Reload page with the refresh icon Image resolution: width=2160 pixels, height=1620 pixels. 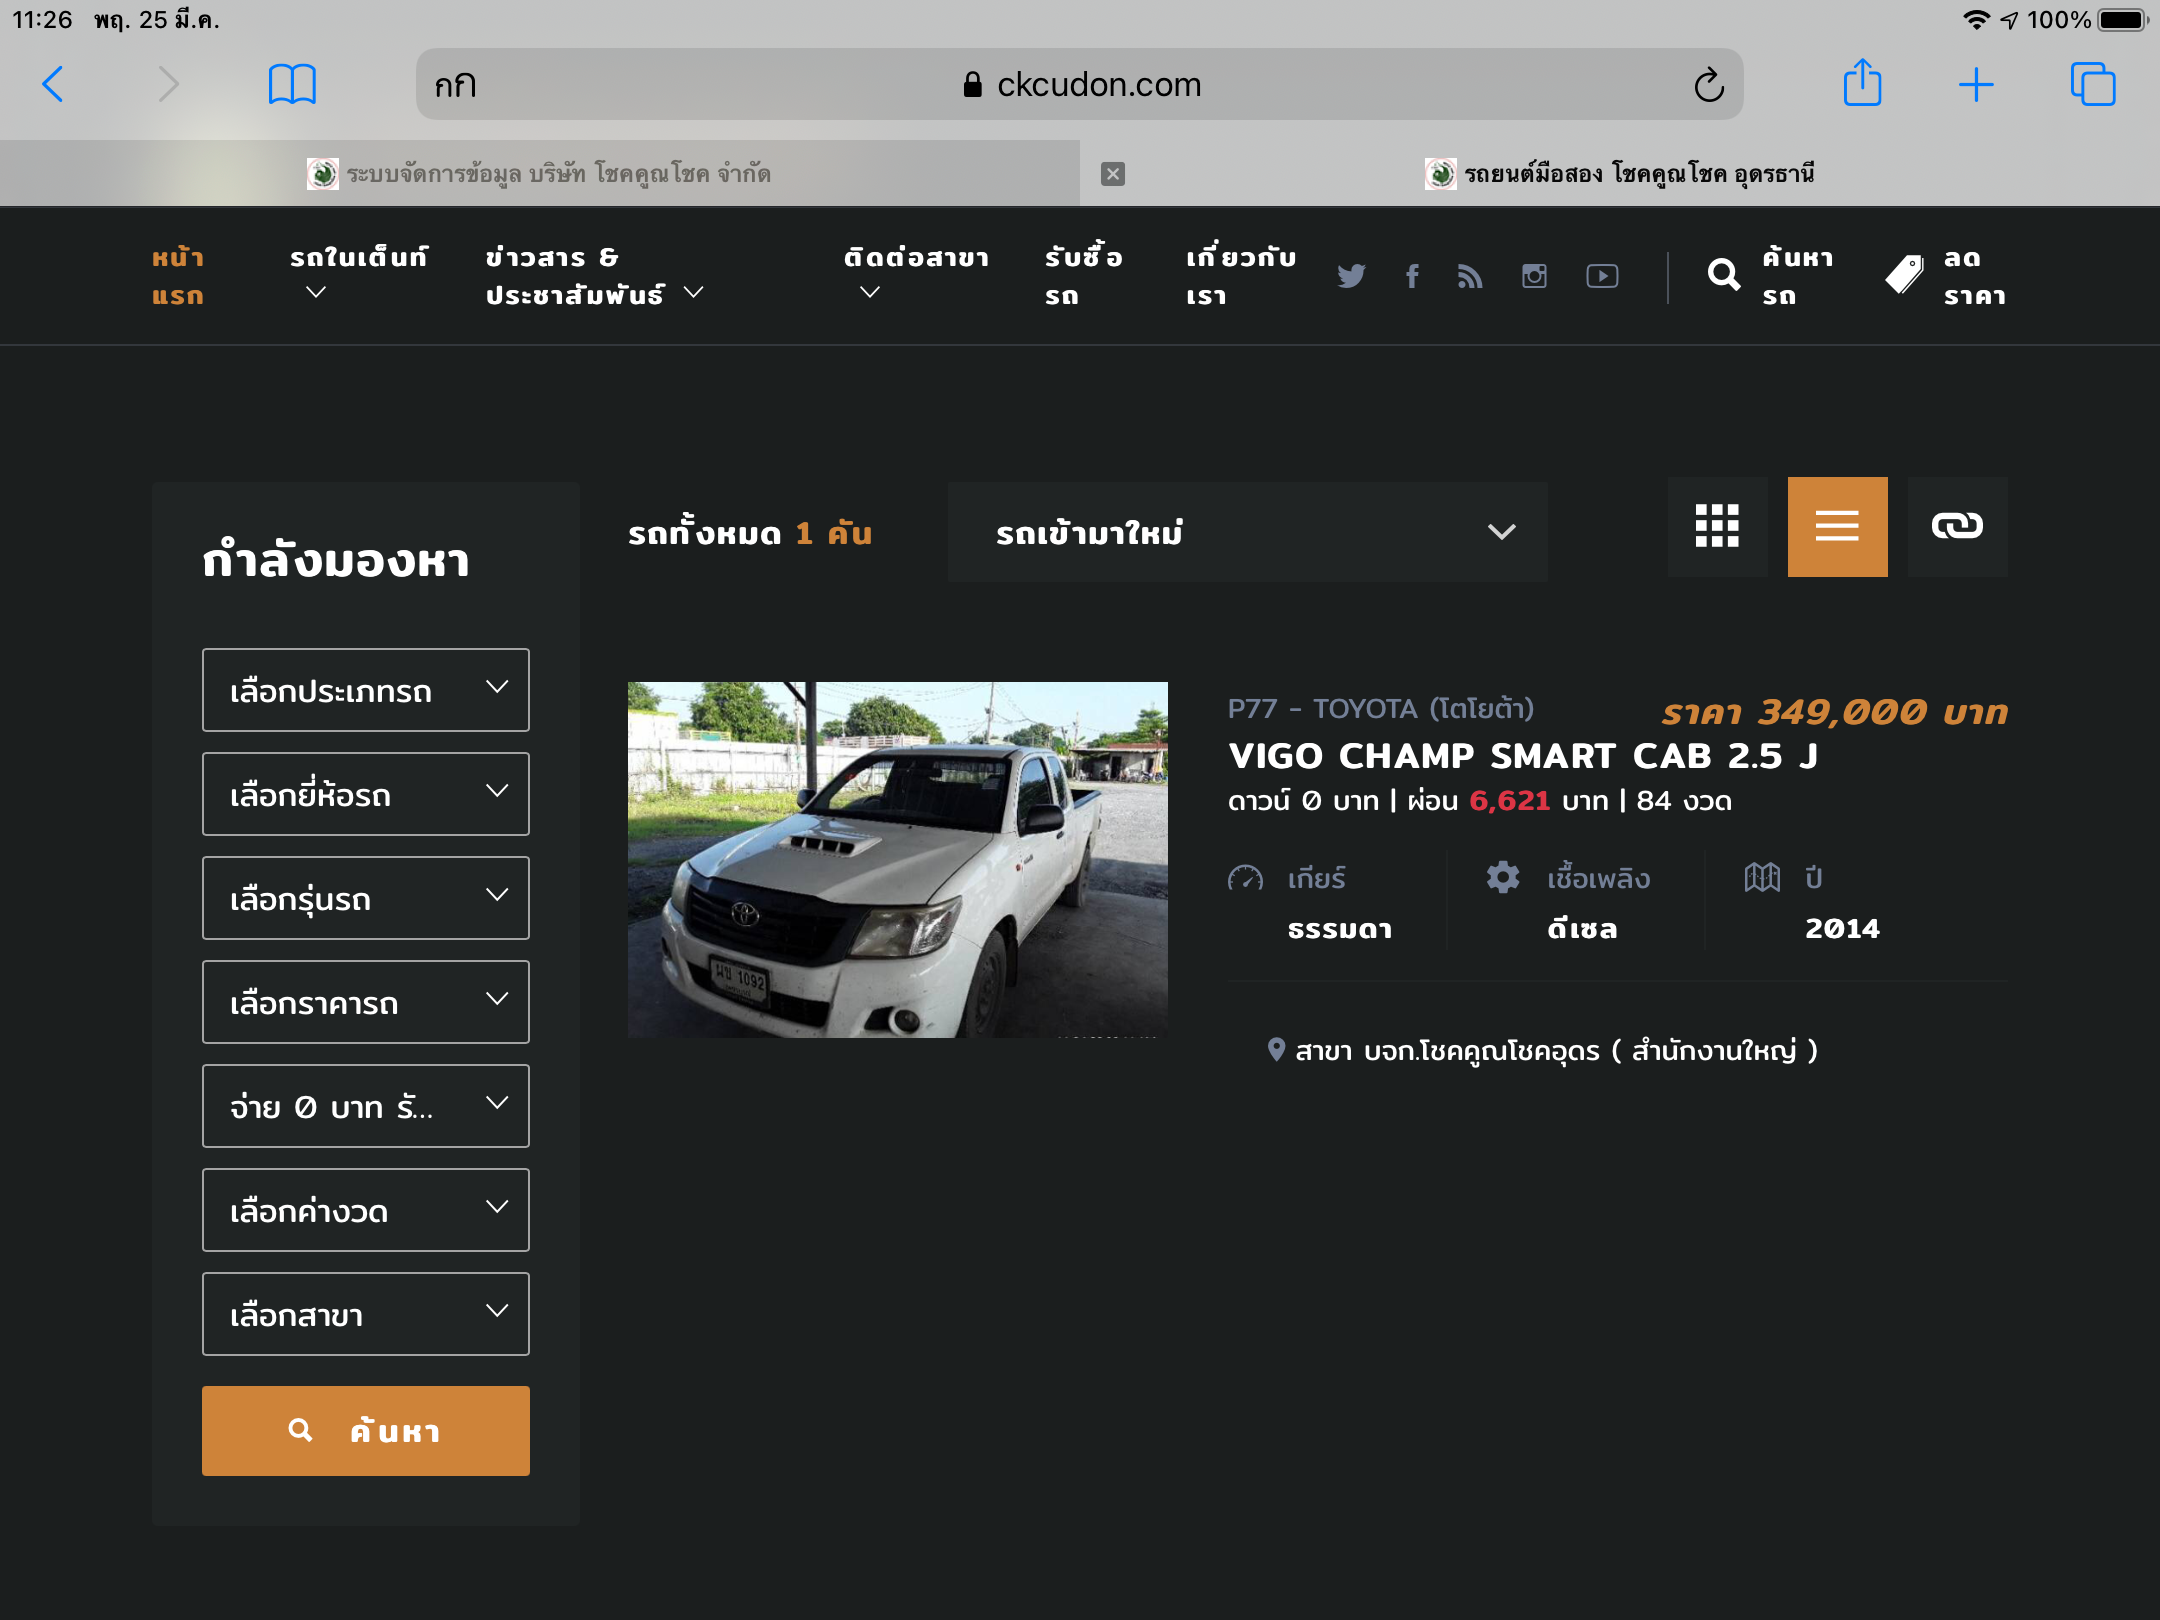point(1708,85)
